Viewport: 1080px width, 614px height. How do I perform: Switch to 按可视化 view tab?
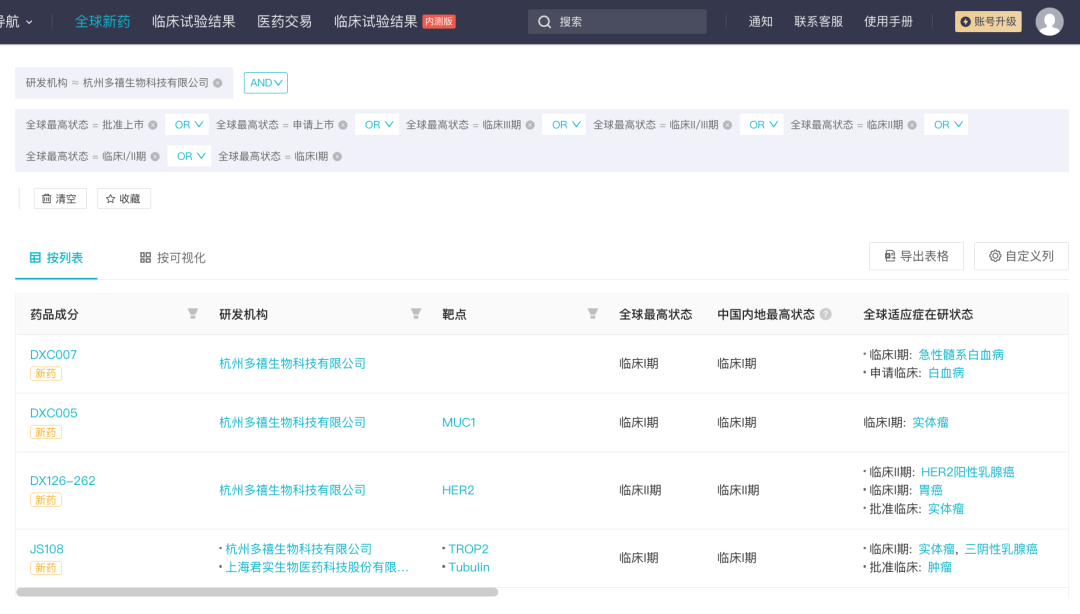pos(172,258)
